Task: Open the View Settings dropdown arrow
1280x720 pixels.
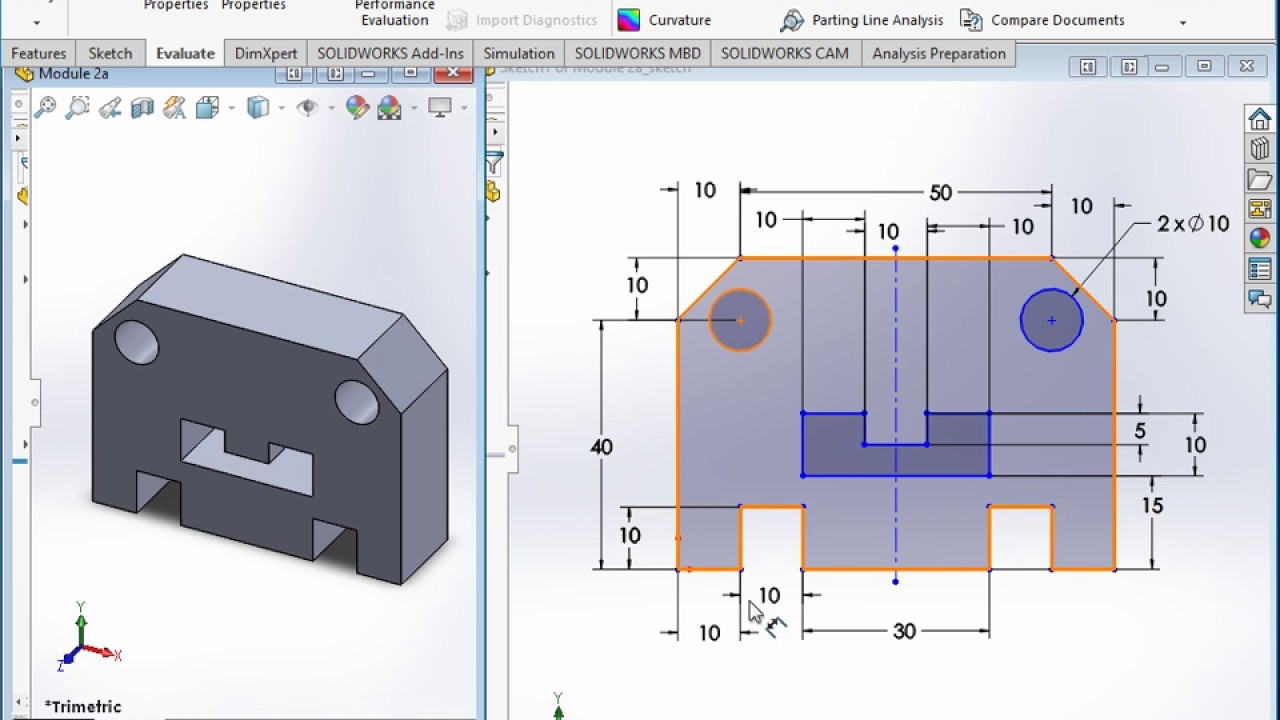Action: (464, 108)
